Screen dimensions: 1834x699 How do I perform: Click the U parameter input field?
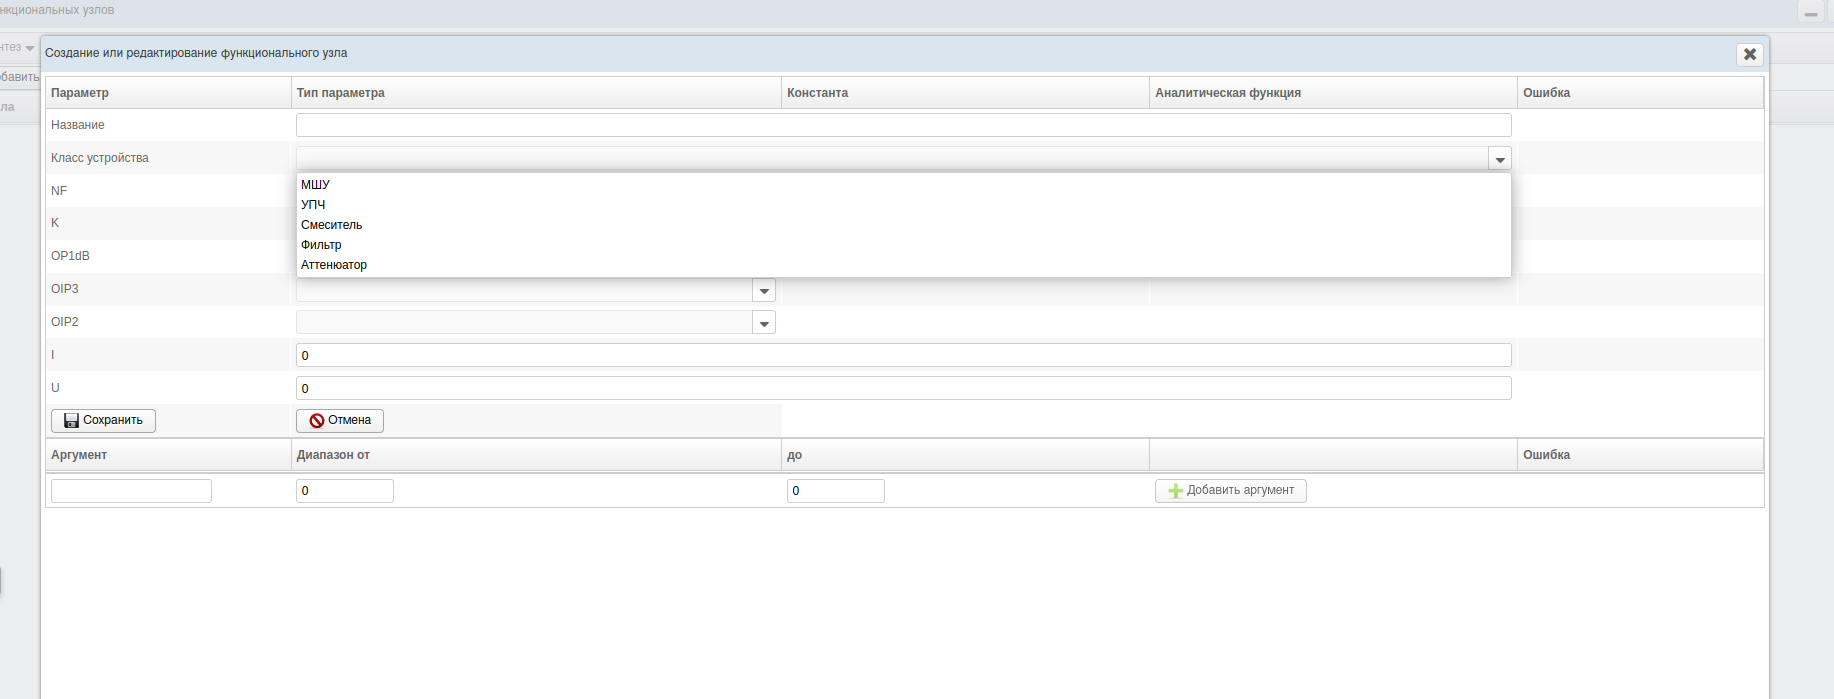(902, 389)
